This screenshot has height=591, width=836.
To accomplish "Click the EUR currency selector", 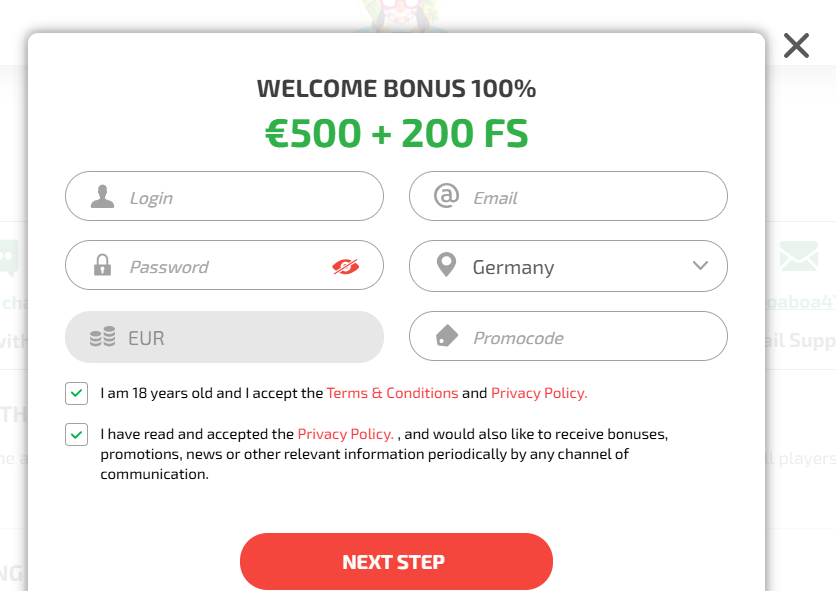I will coord(224,337).
